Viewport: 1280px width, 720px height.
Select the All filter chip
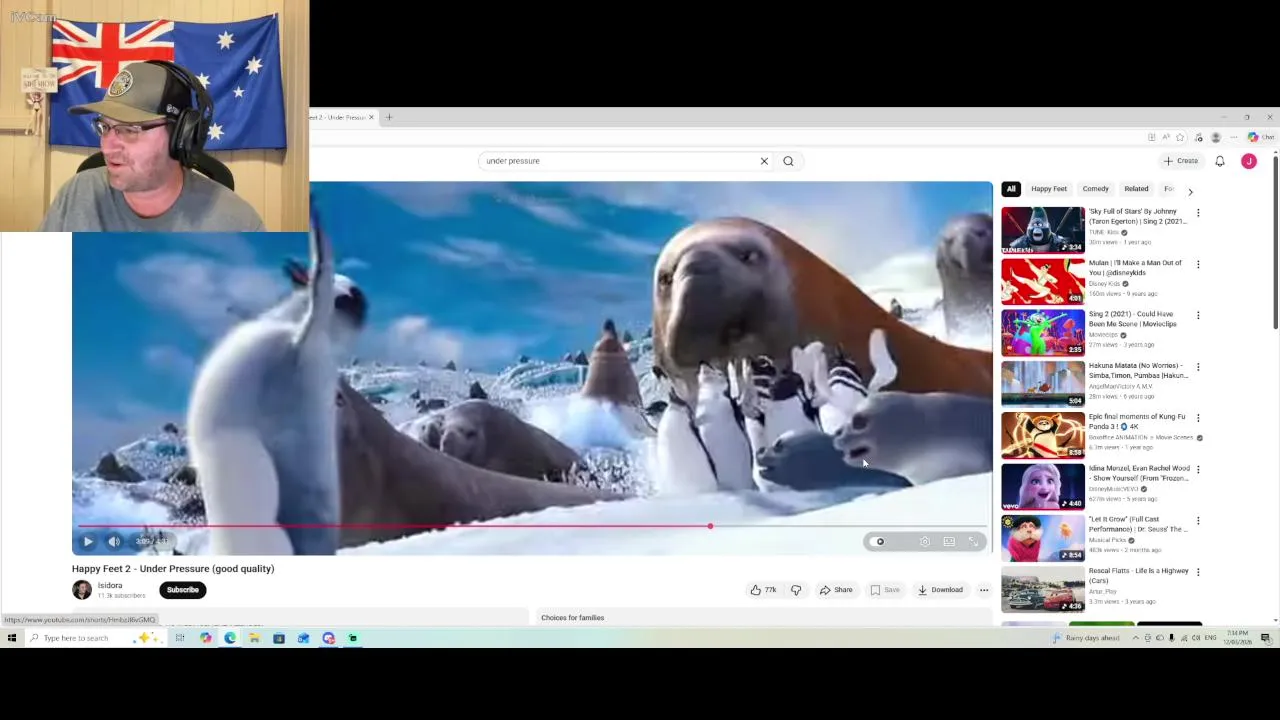pos(1011,189)
